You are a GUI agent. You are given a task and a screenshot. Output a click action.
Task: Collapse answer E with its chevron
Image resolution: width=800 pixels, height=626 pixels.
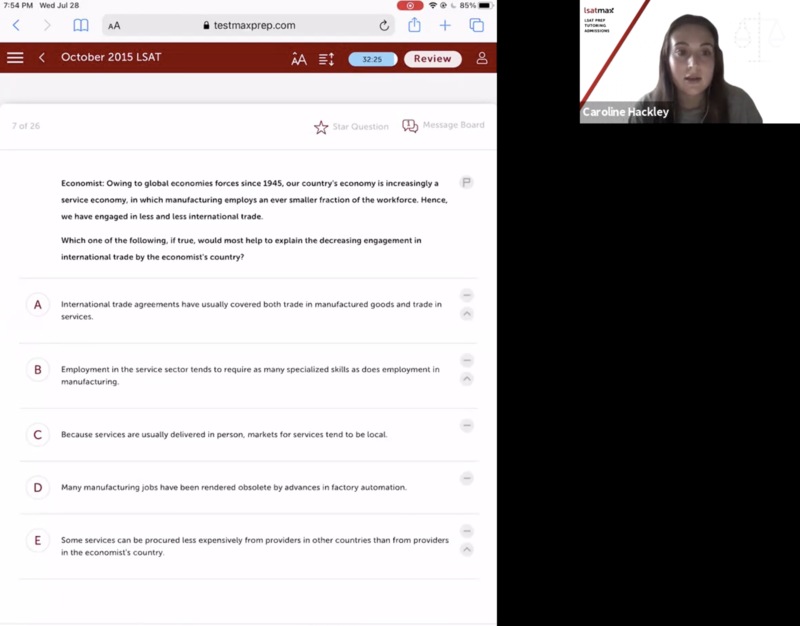pyautogui.click(x=467, y=550)
